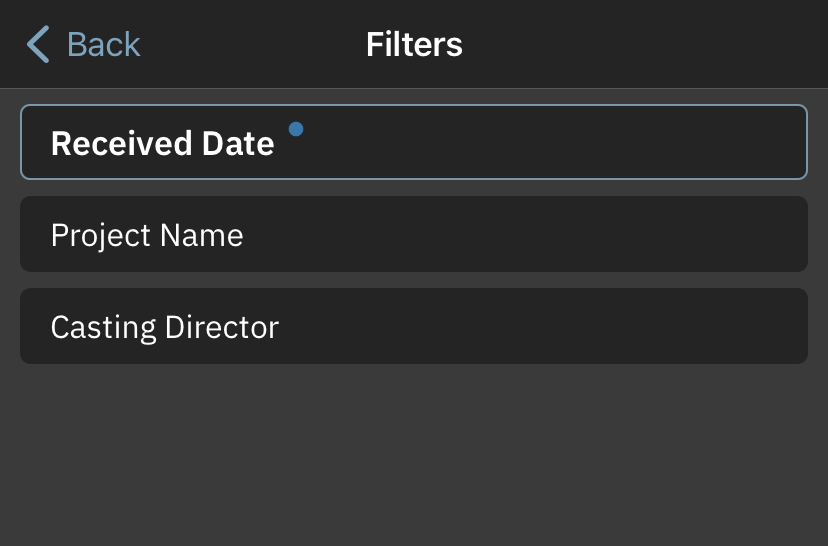Expand the Casting Director filter row
Viewport: 828px width, 546px height.
[413, 326]
